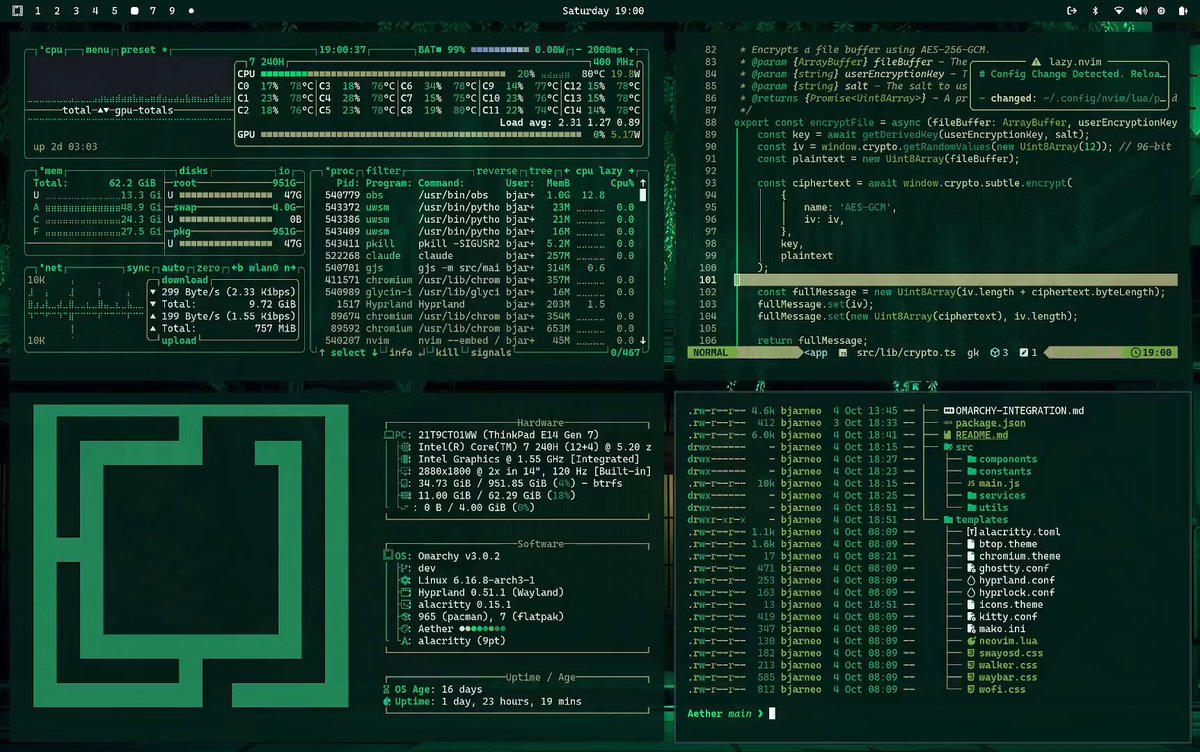
Task: Open the filter field in btop proc box
Action: (x=383, y=171)
